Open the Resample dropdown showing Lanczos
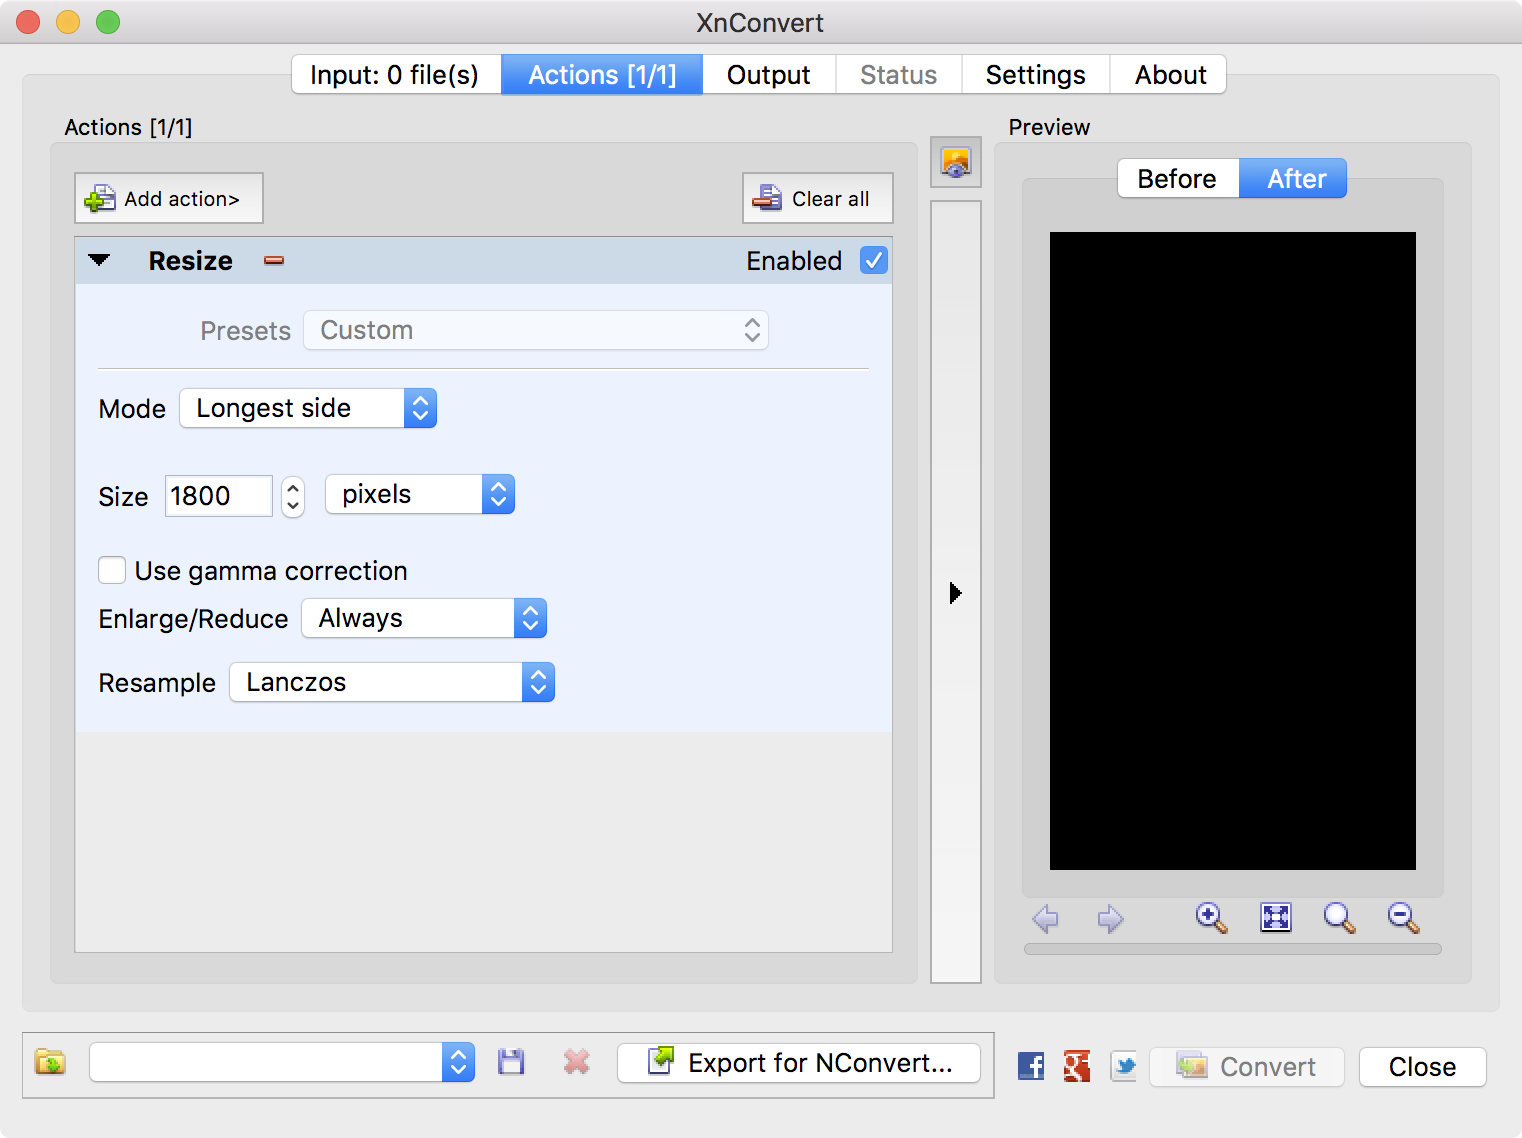 pos(392,682)
